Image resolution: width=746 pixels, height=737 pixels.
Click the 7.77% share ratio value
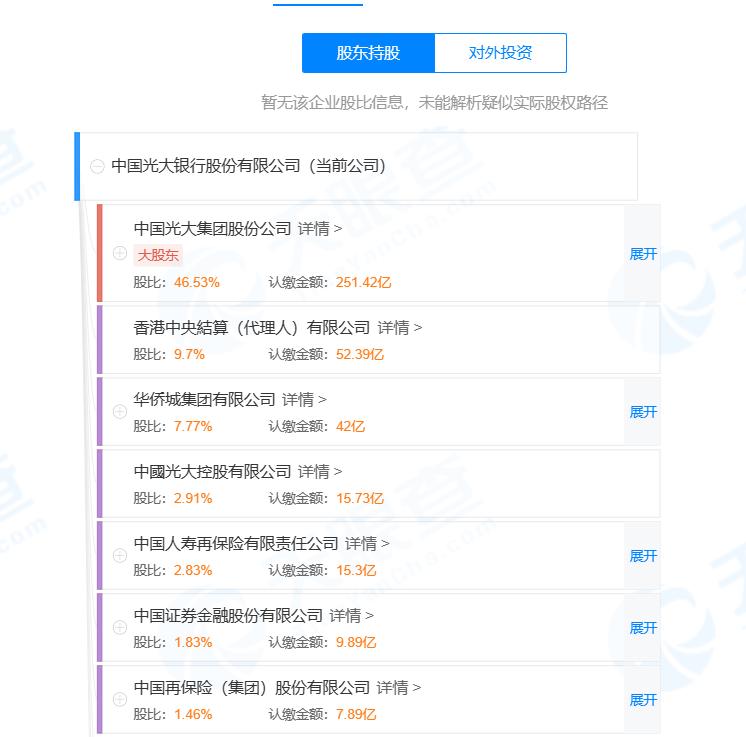193,426
